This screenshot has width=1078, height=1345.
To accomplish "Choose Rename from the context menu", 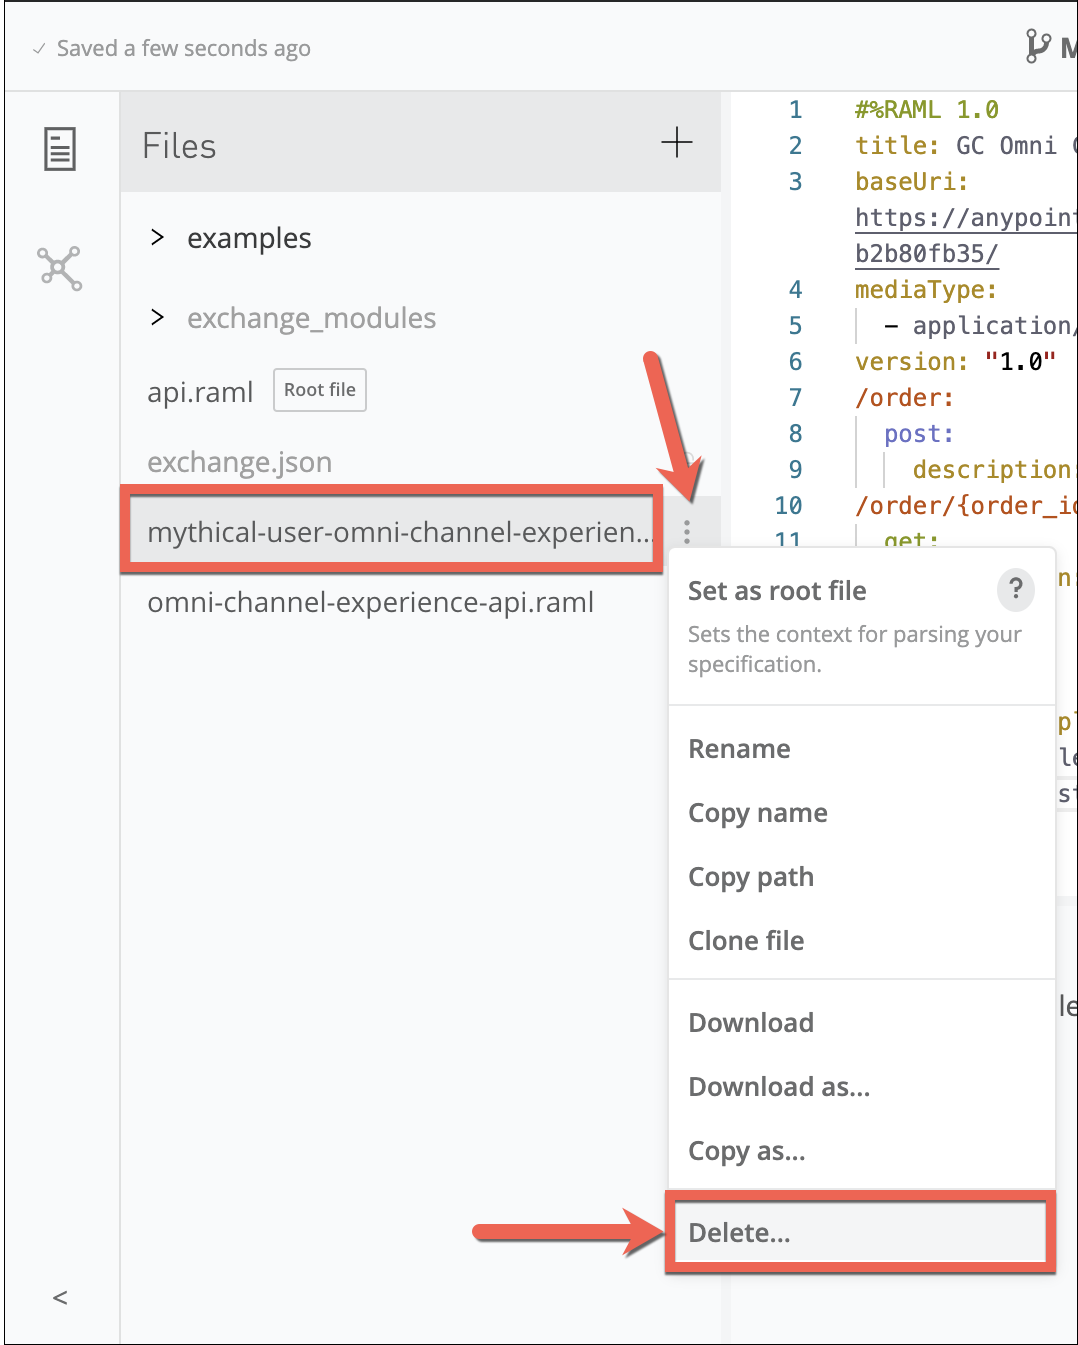I will tap(739, 749).
